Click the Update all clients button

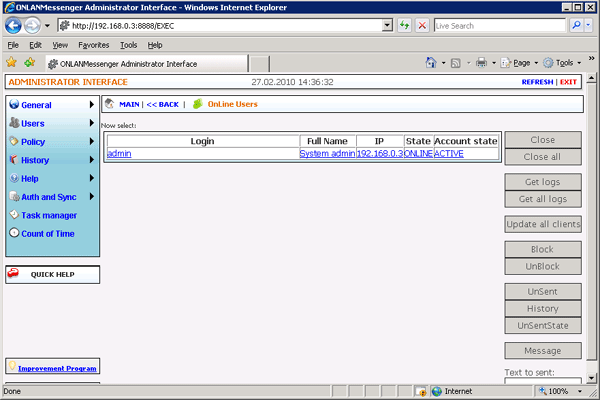(543, 224)
